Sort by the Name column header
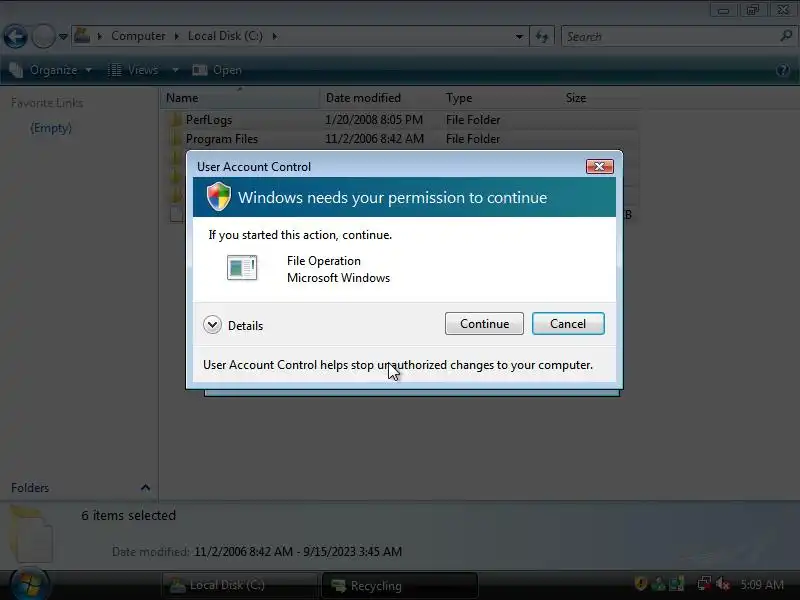 pyautogui.click(x=240, y=98)
